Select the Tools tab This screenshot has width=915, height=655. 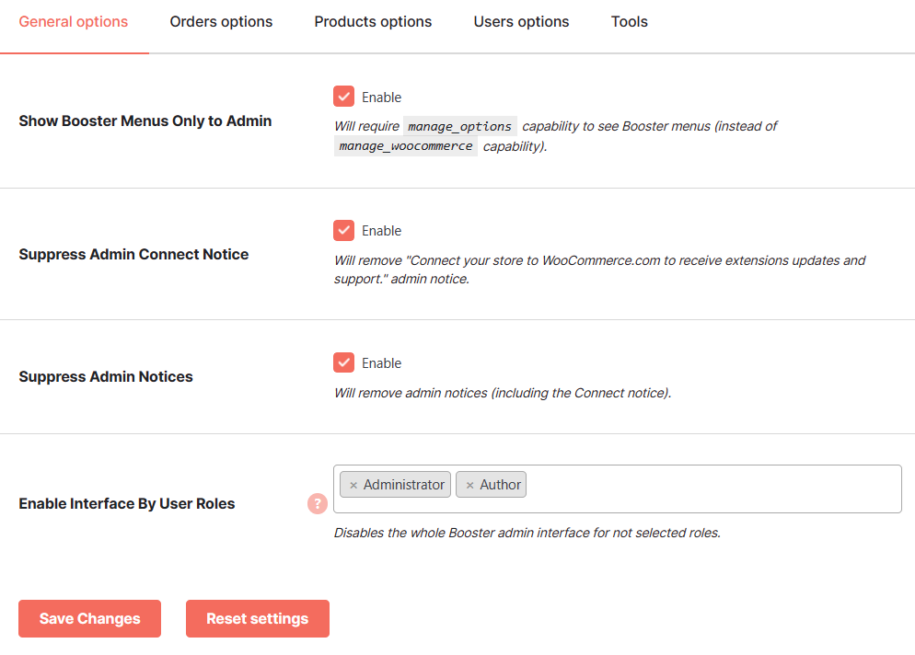pyautogui.click(x=629, y=22)
